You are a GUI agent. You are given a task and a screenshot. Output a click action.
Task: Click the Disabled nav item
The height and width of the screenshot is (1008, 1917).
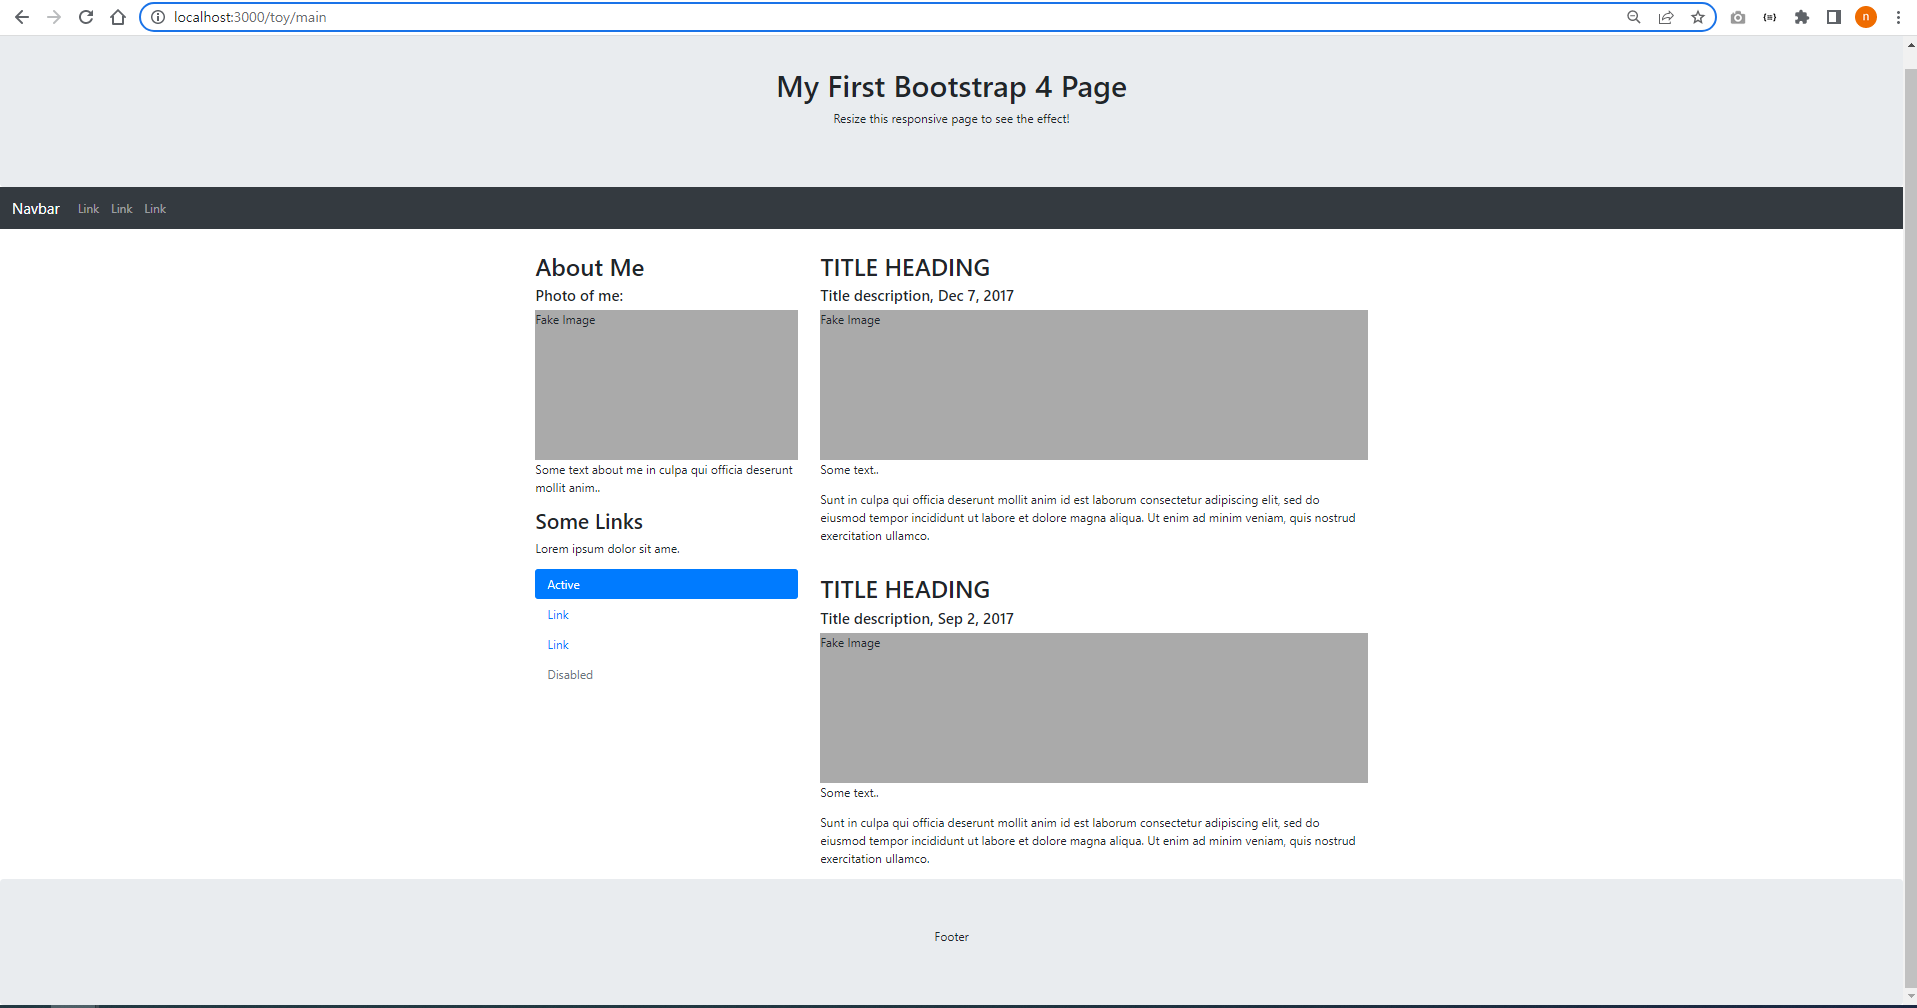click(570, 675)
